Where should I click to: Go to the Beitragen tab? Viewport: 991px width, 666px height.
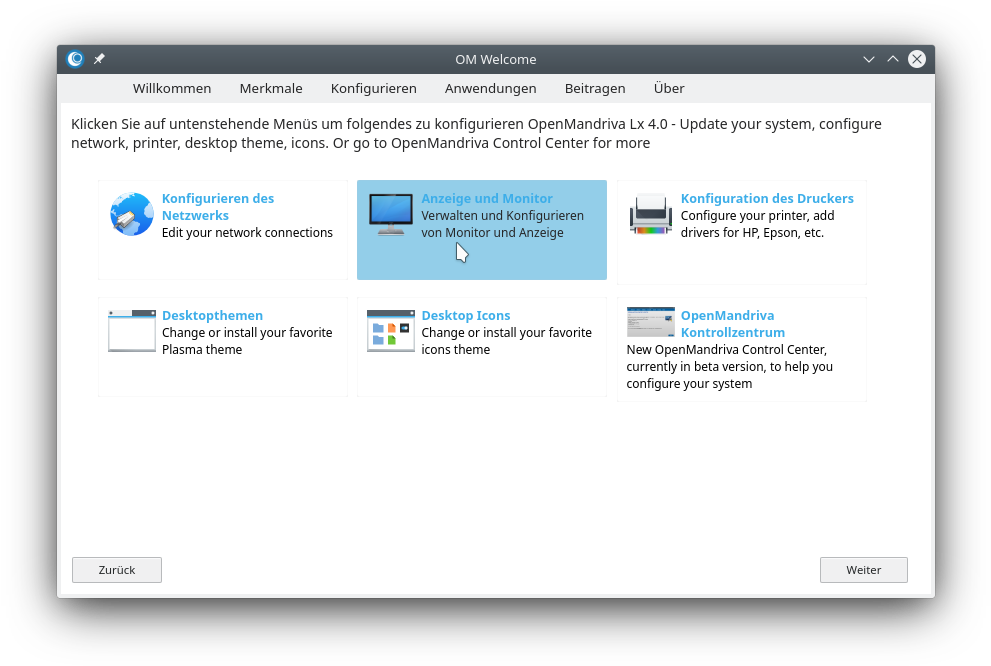(x=595, y=88)
